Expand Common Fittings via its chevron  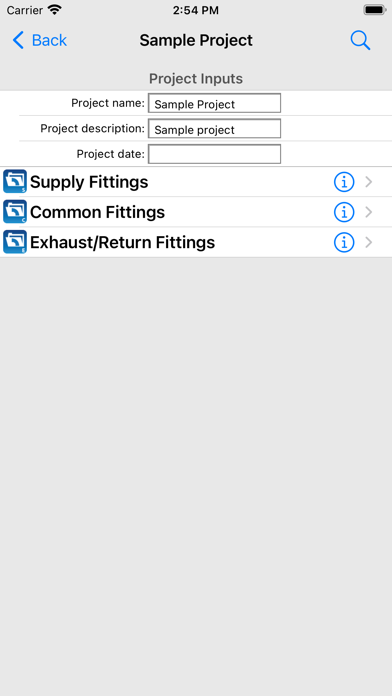[x=368, y=212]
